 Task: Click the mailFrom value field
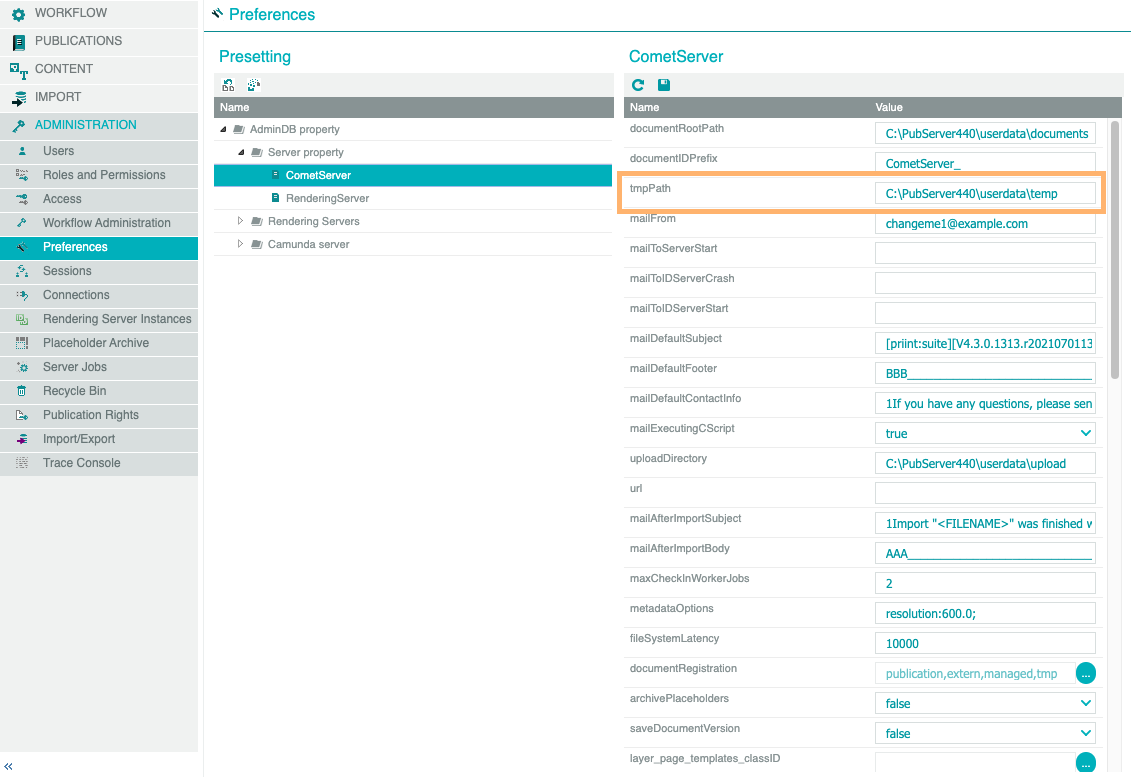pos(985,224)
